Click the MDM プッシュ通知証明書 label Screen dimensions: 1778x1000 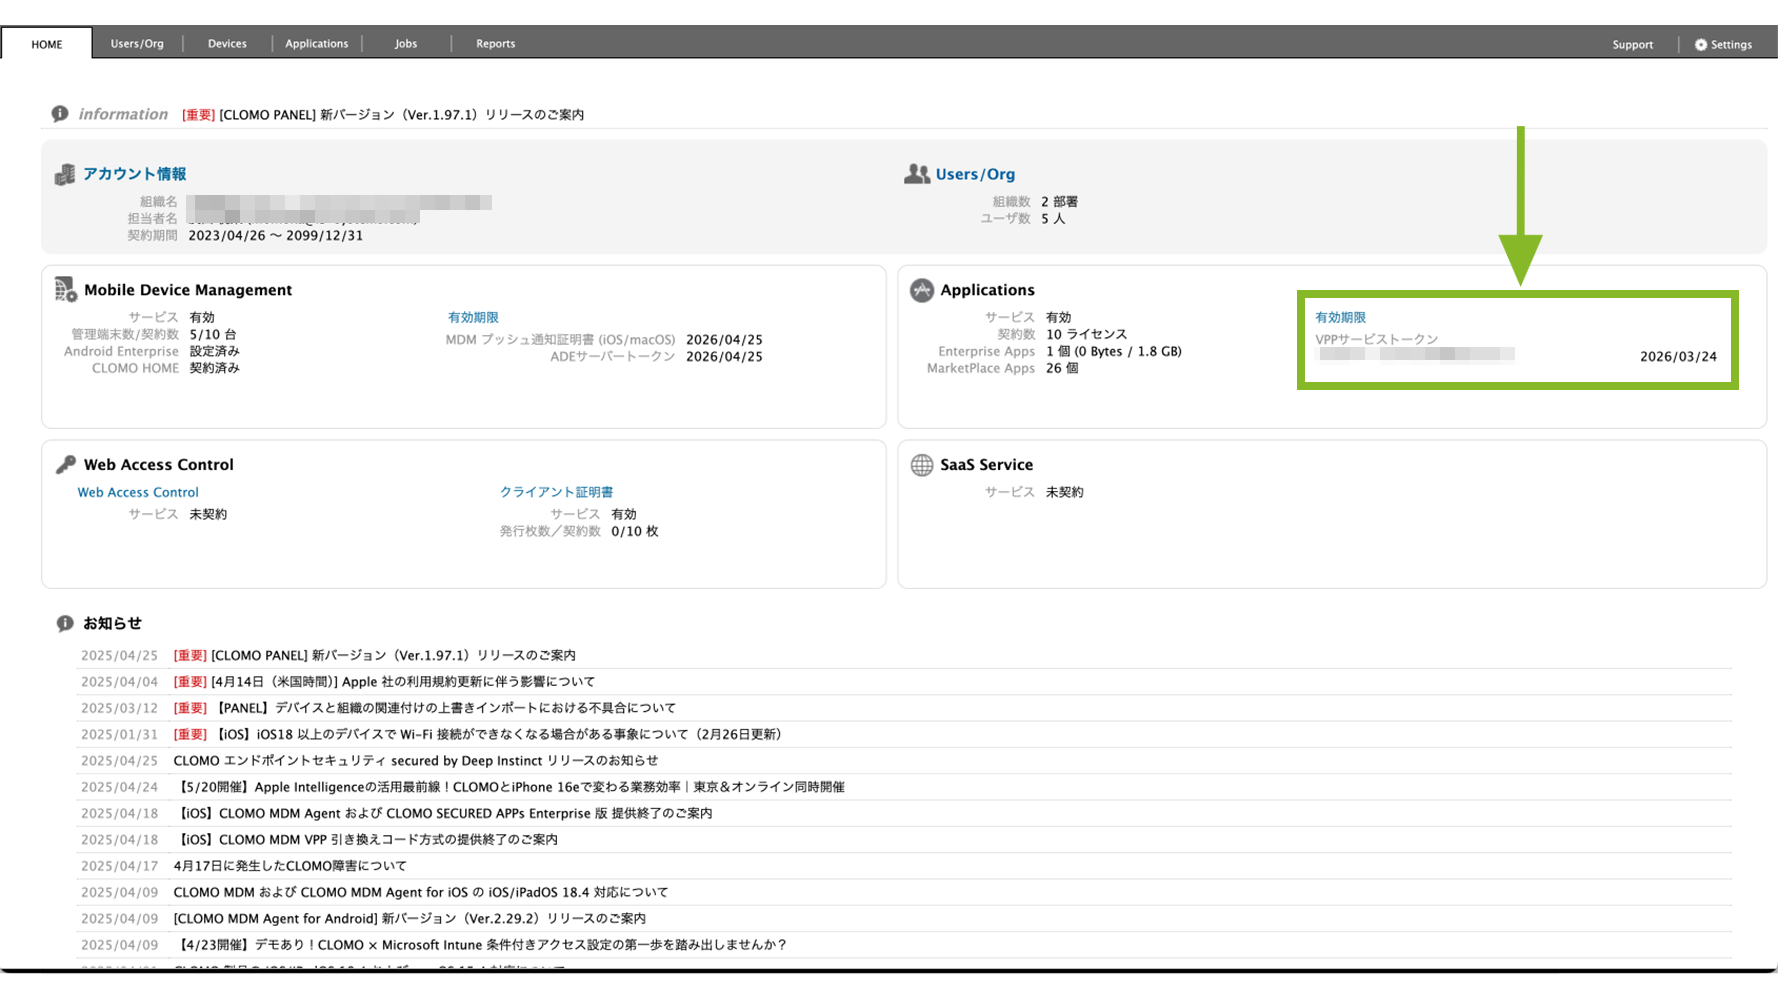560,340
